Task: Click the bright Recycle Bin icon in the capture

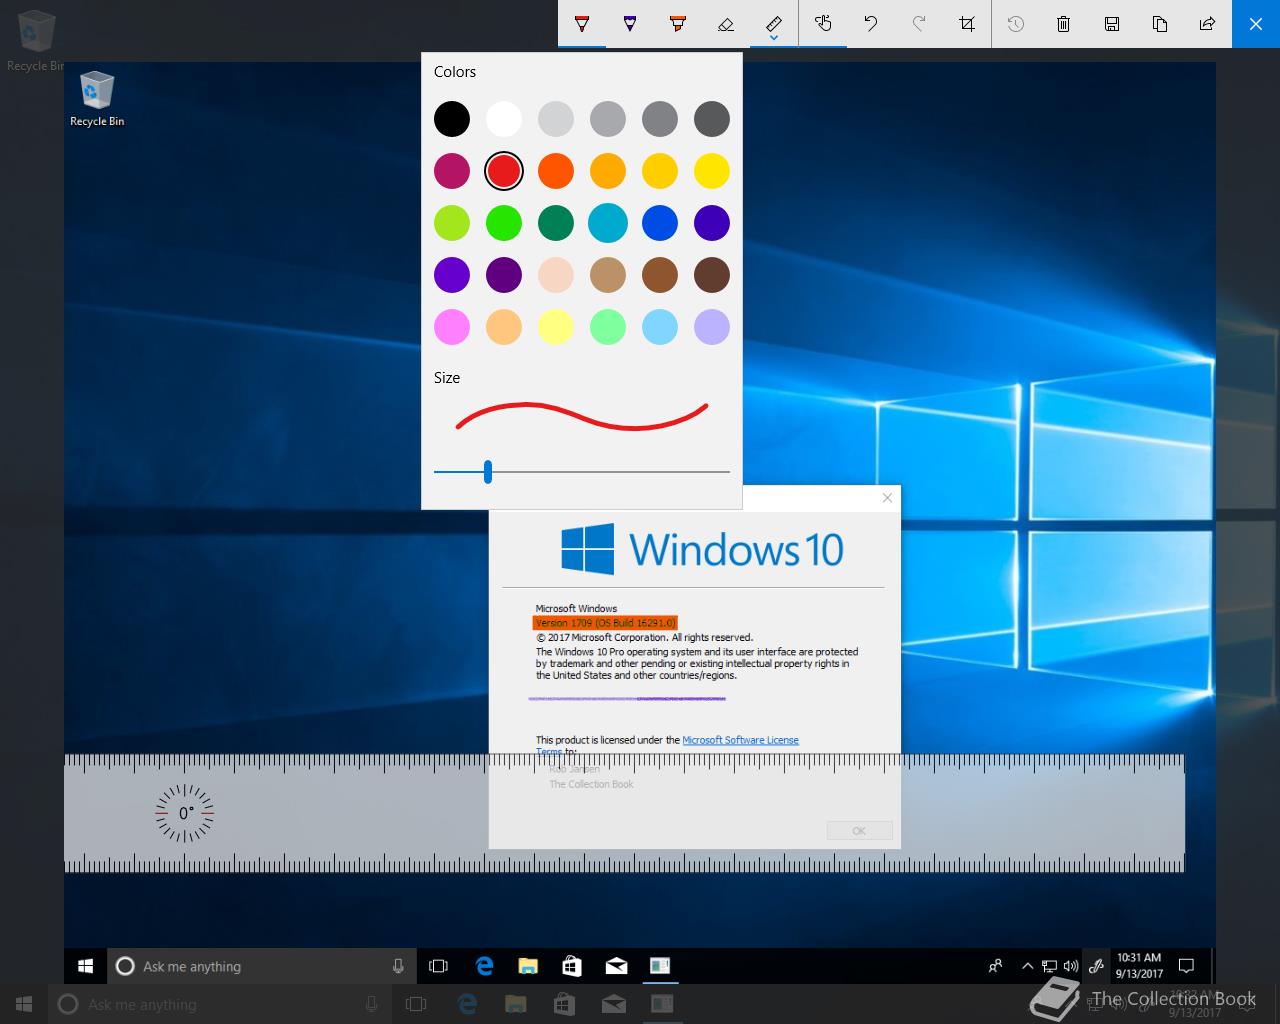Action: click(97, 99)
